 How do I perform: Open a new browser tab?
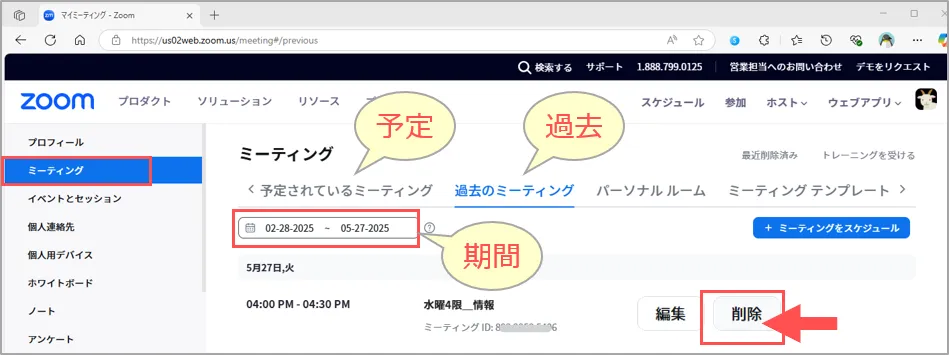click(214, 15)
